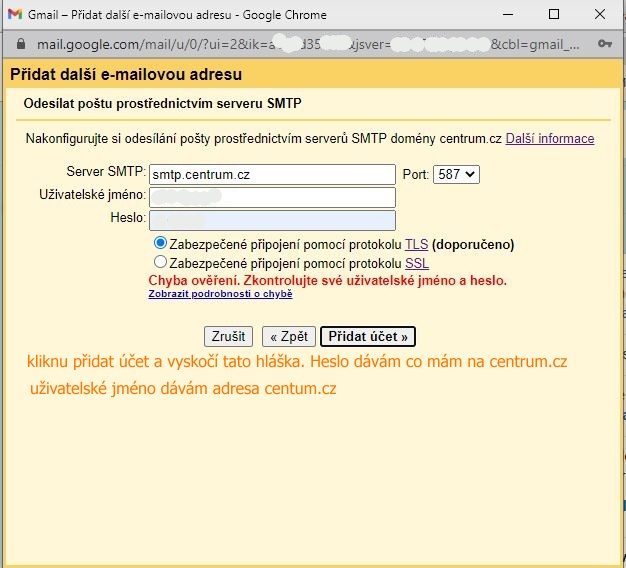
Task: Click the Gmail icon in title bar
Action: (x=15, y=15)
